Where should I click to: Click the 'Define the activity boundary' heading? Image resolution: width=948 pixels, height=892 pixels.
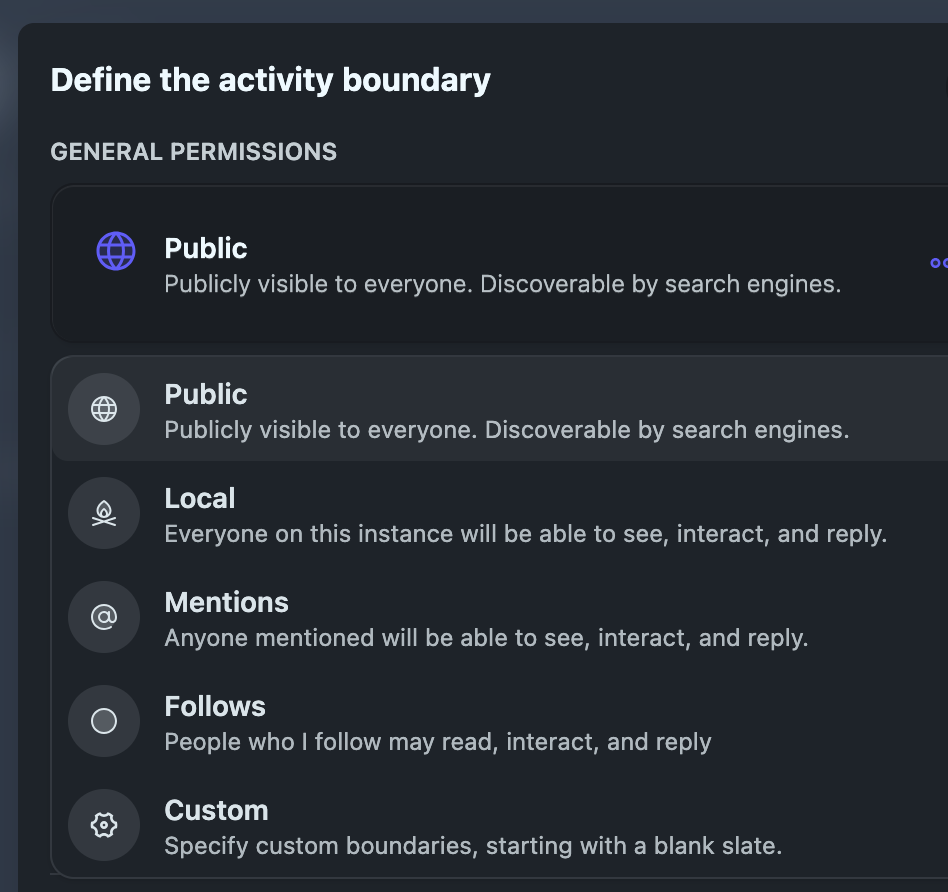click(271, 80)
